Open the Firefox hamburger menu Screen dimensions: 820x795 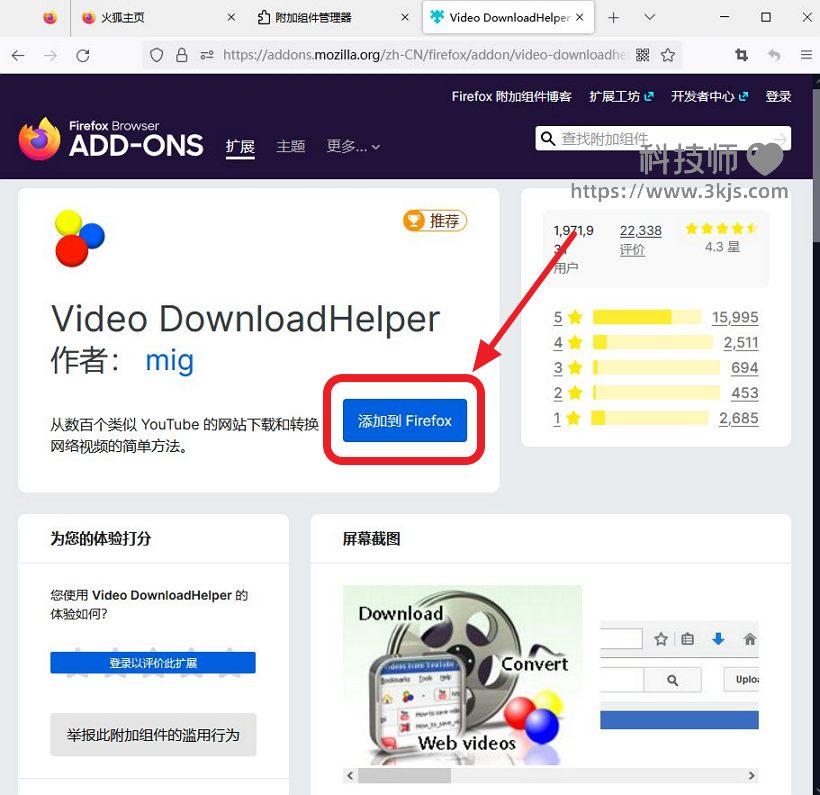click(x=806, y=55)
